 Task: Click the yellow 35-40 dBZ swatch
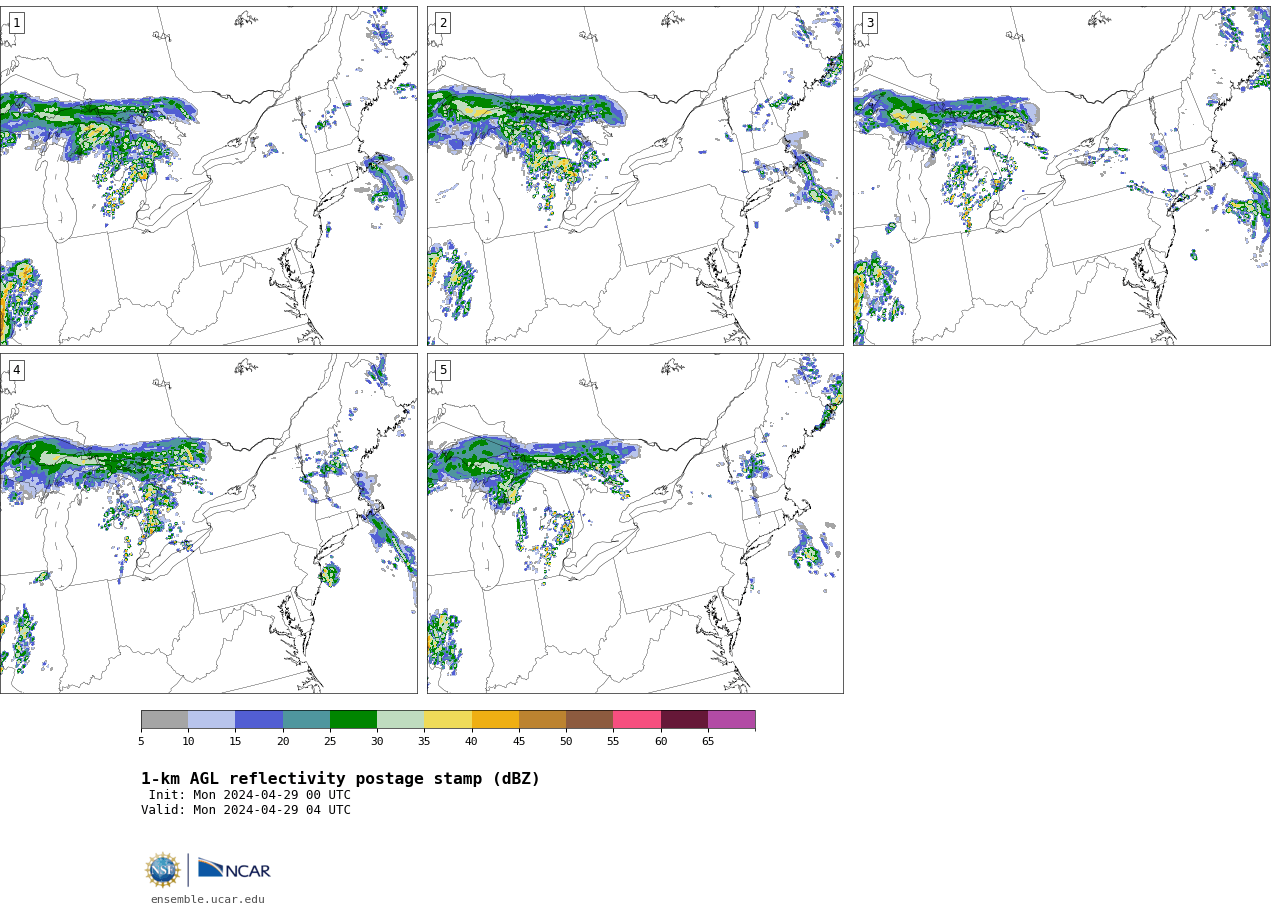448,720
